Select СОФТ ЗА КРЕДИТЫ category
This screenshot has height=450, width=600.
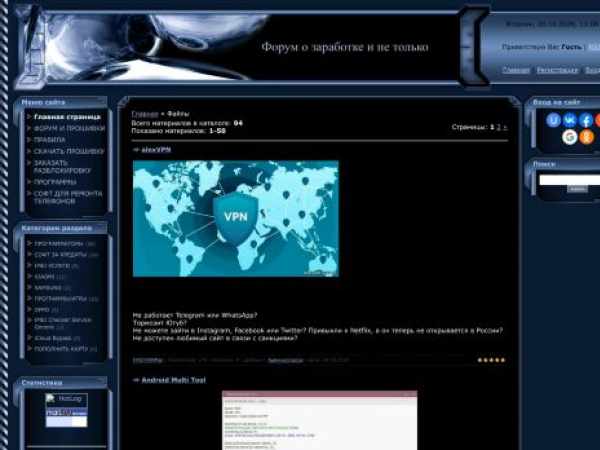click(x=60, y=254)
